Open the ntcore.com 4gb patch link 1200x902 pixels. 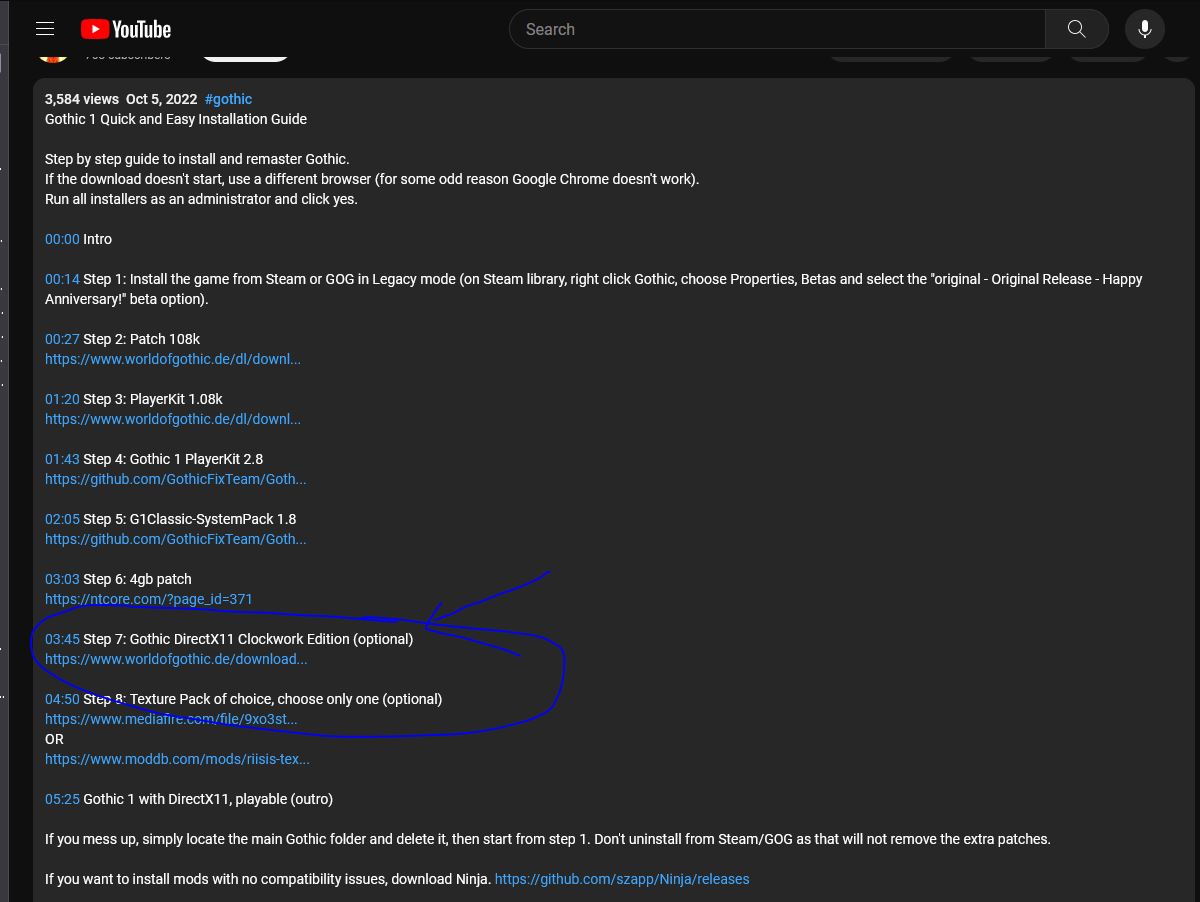click(149, 599)
